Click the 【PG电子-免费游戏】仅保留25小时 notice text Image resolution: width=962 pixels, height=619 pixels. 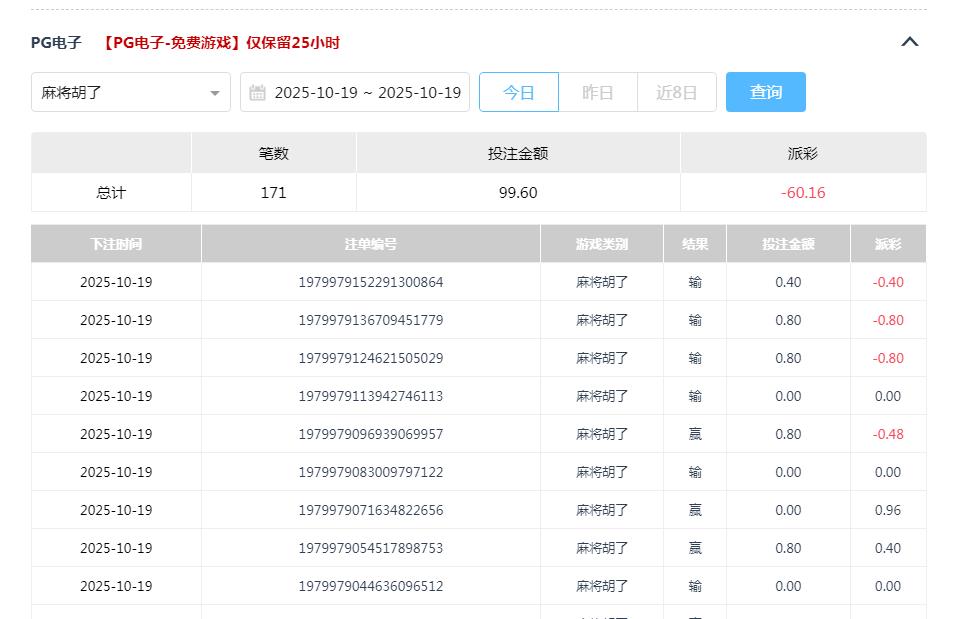(221, 42)
